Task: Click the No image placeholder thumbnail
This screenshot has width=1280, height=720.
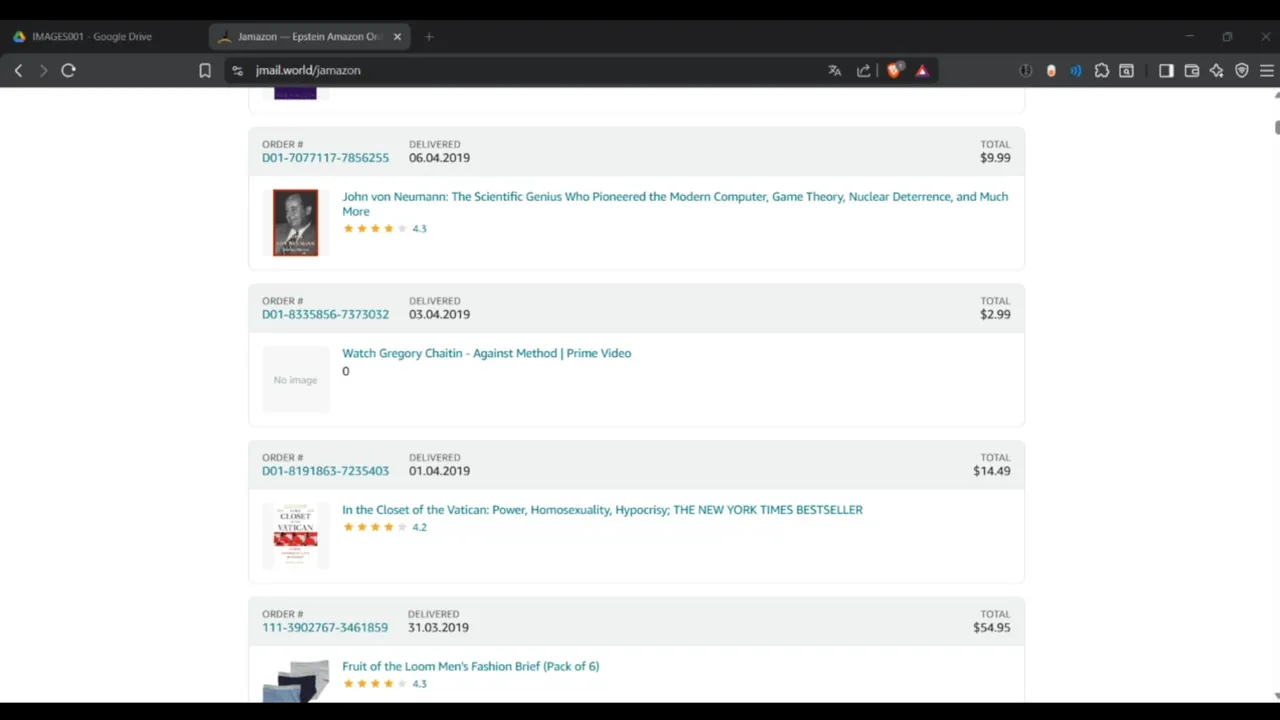Action: point(296,380)
